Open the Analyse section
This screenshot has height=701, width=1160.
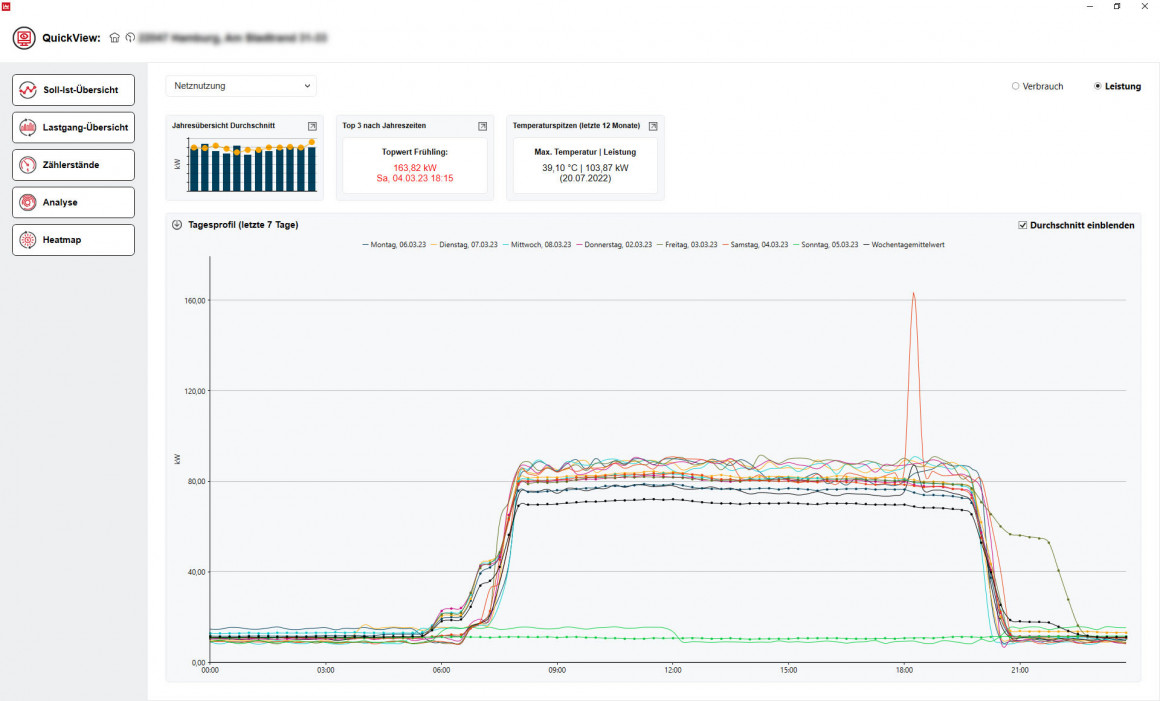(73, 202)
